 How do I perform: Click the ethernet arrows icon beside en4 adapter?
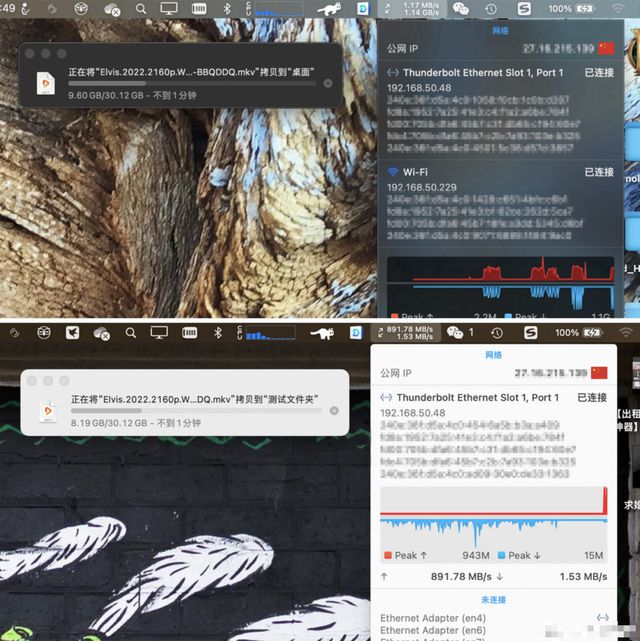coord(603,617)
